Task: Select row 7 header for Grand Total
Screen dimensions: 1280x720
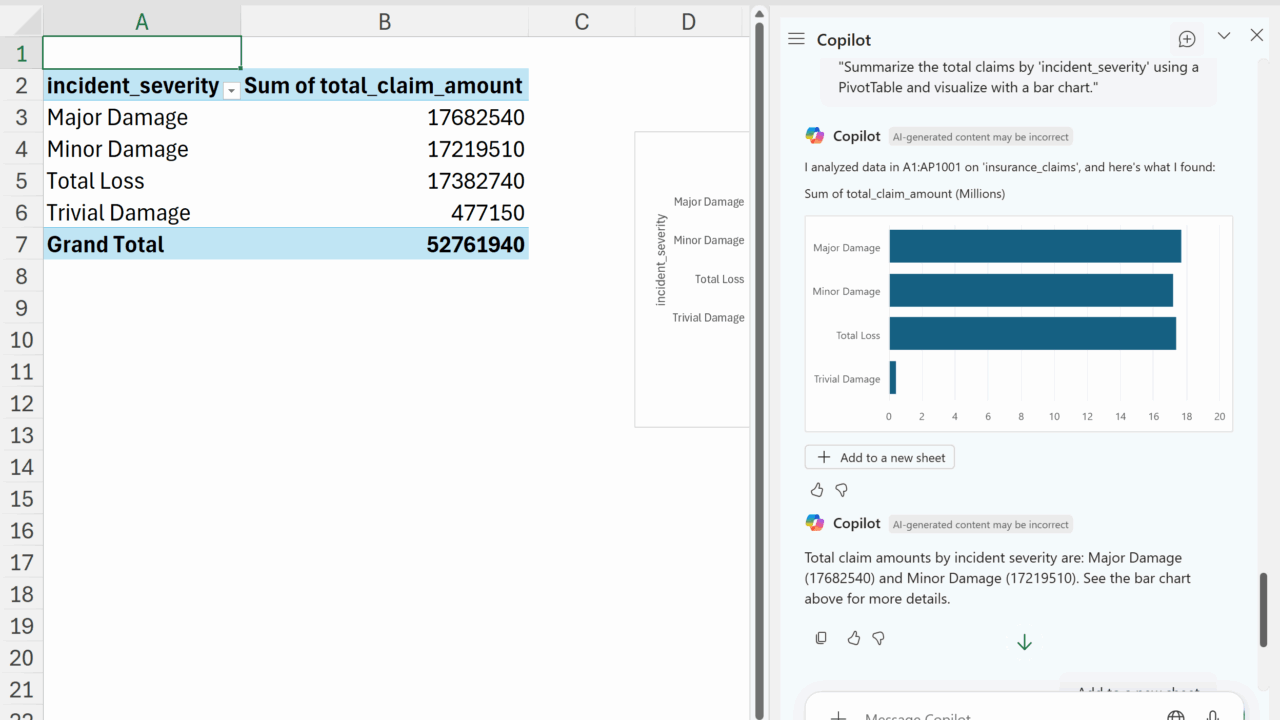Action: pos(21,244)
